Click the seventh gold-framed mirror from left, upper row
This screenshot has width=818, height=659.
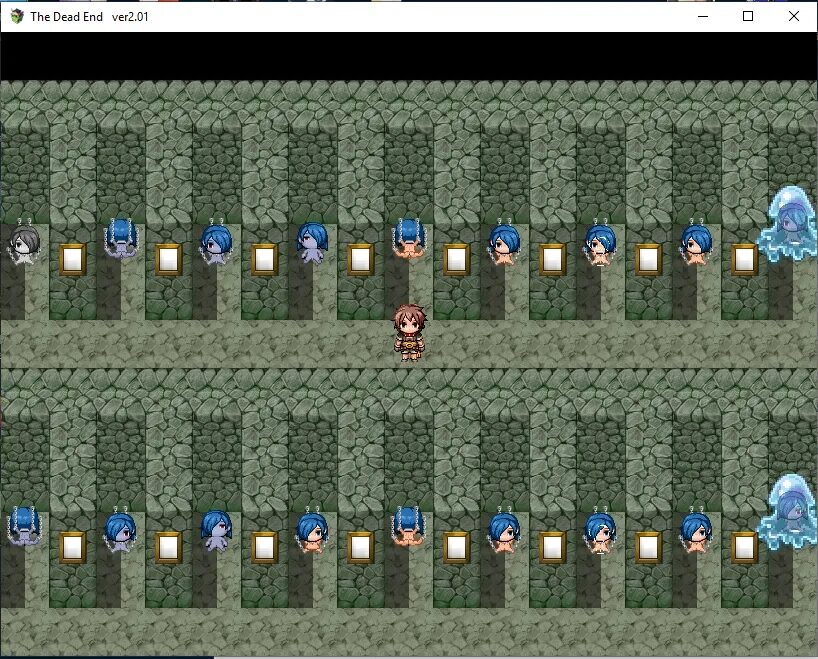(648, 259)
